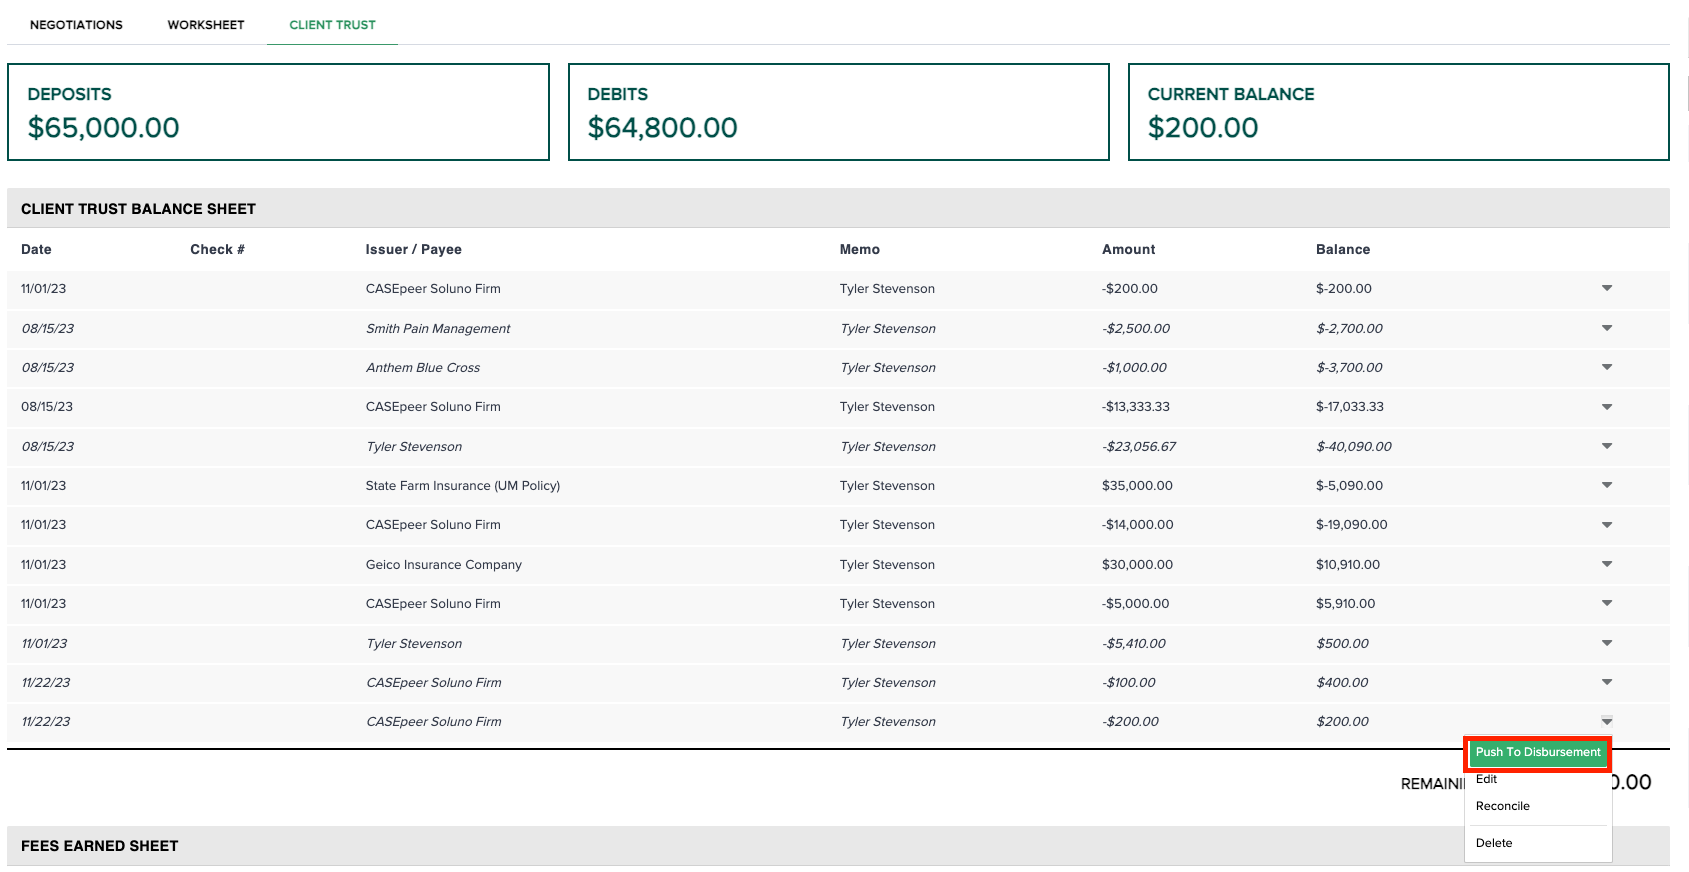Open dropdown on Geico Insurance Company row
This screenshot has width=1689, height=872.
(1607, 564)
